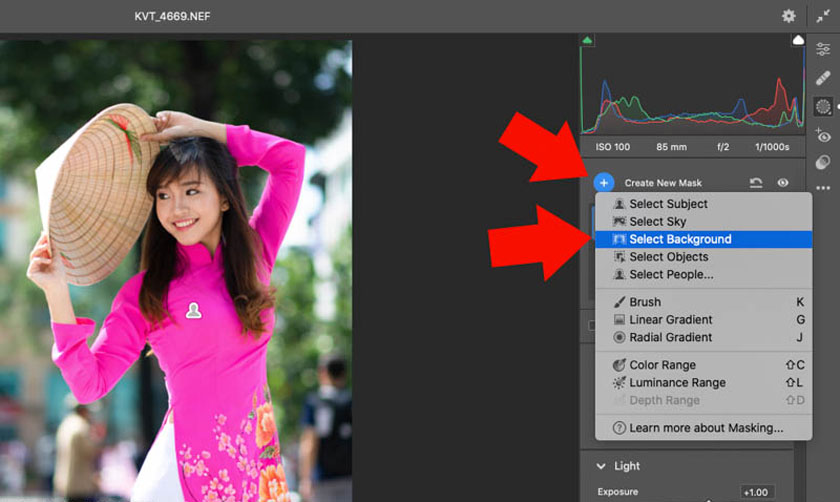Click the reset masks undo arrow icon
The image size is (840, 502).
[x=757, y=183]
